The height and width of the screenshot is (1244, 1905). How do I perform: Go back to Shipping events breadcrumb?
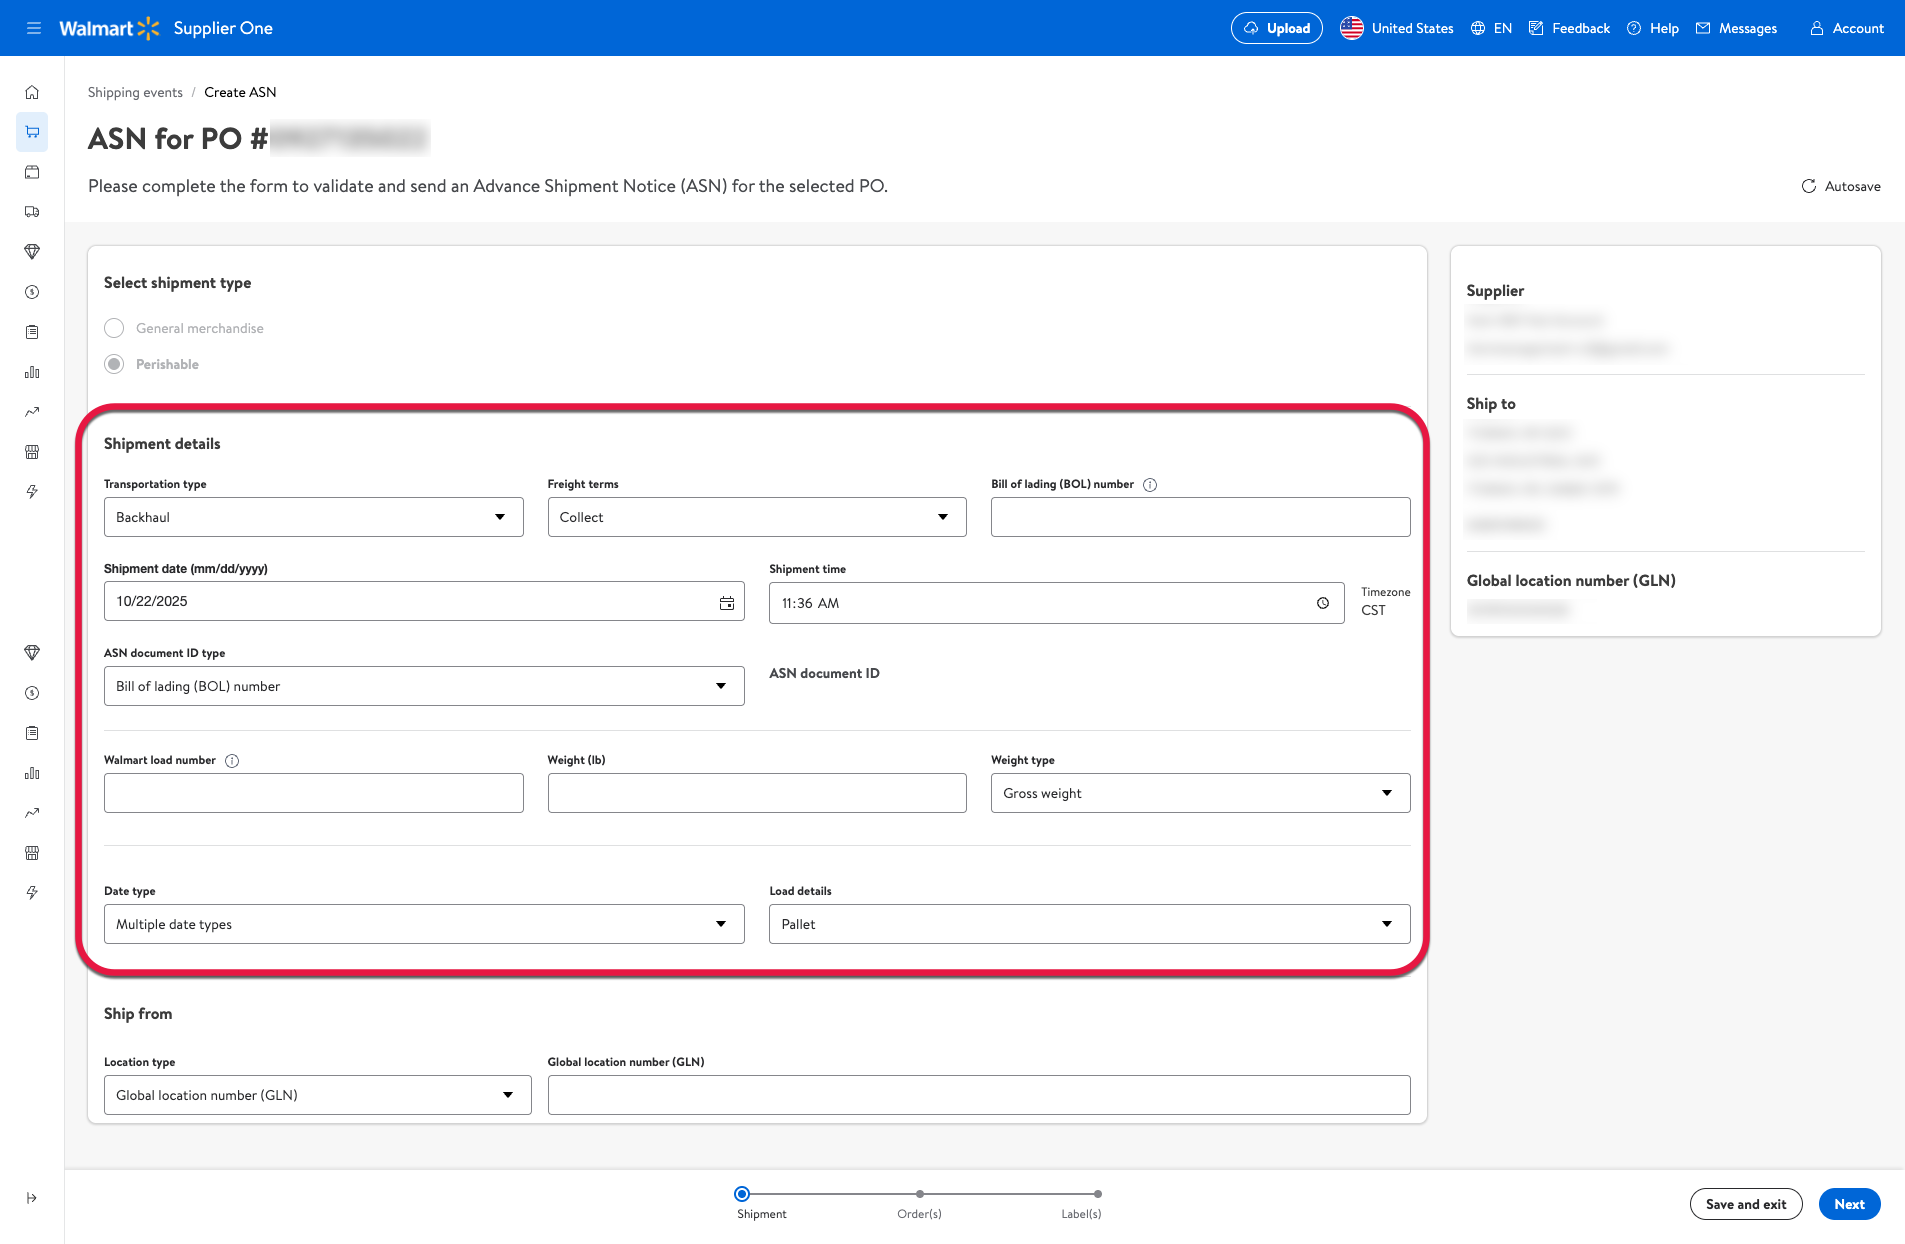pos(135,92)
